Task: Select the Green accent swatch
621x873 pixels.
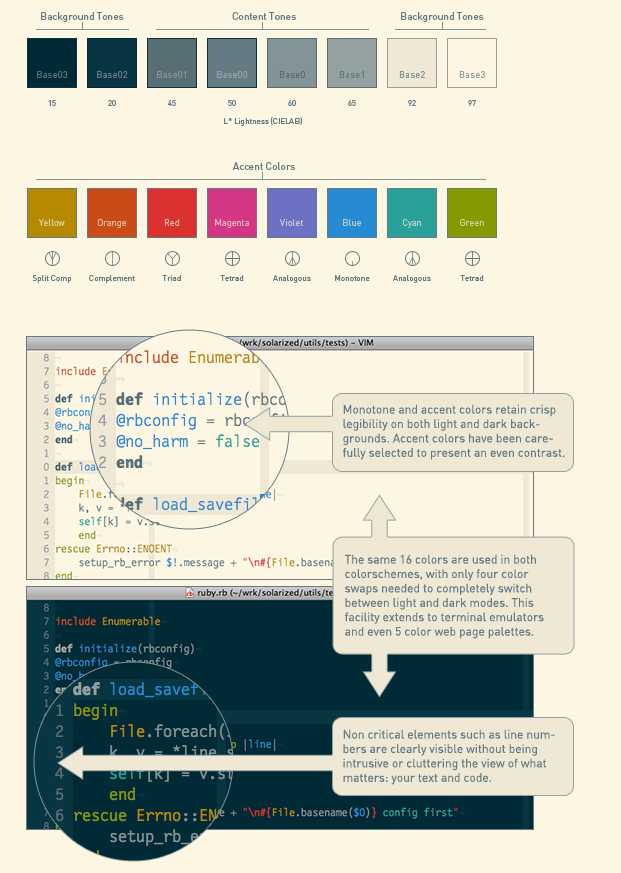Action: click(x=472, y=213)
